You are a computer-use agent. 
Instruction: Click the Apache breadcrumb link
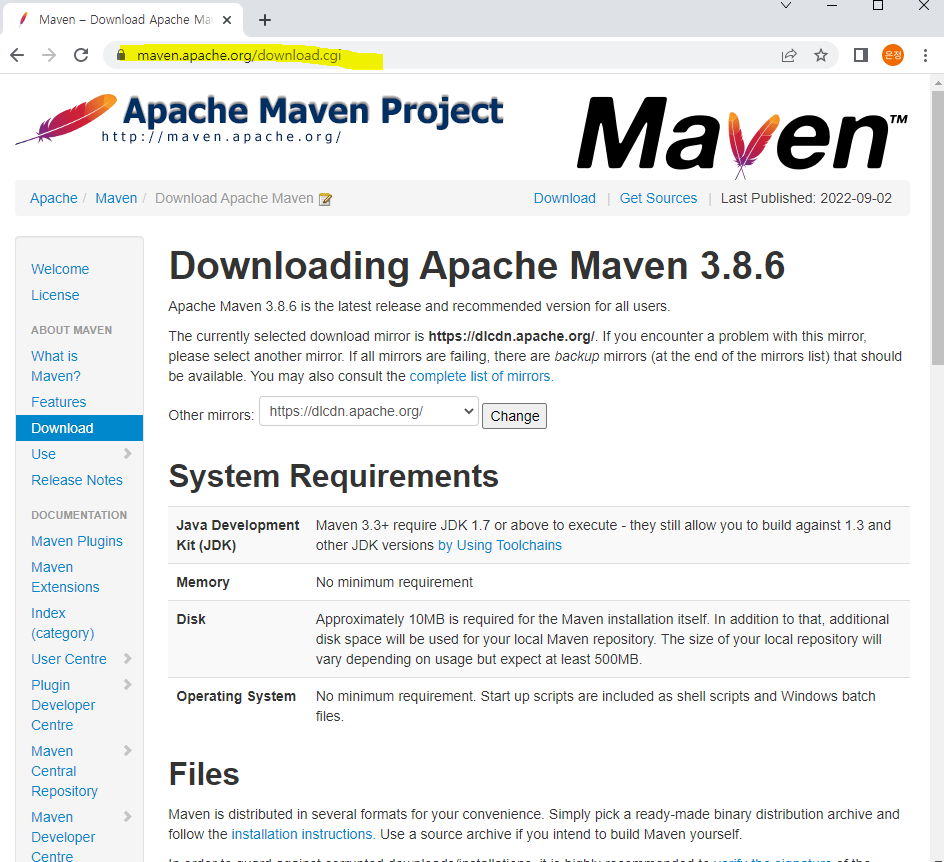tap(54, 198)
